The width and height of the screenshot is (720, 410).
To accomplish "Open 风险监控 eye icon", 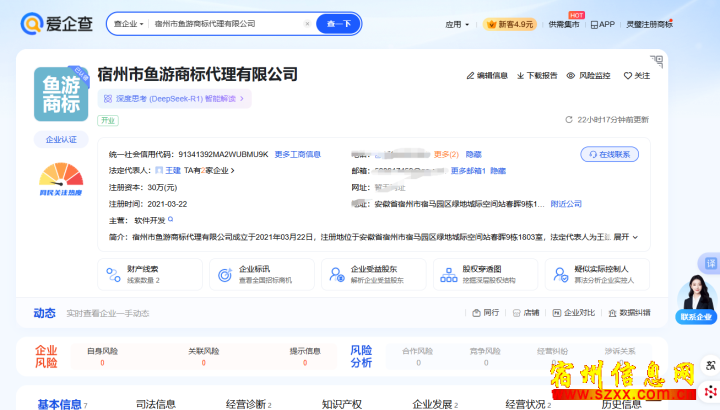I will (x=571, y=76).
